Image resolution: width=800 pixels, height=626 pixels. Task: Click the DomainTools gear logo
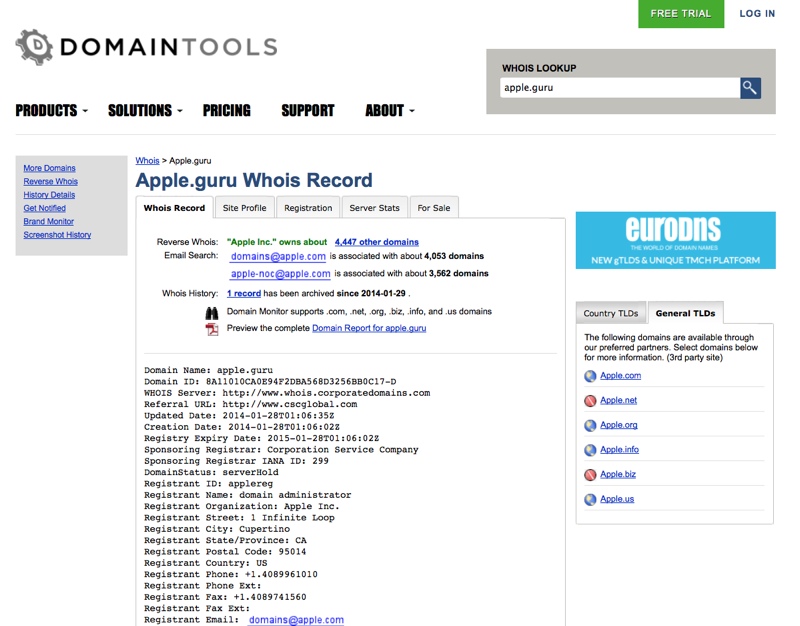tap(34, 47)
